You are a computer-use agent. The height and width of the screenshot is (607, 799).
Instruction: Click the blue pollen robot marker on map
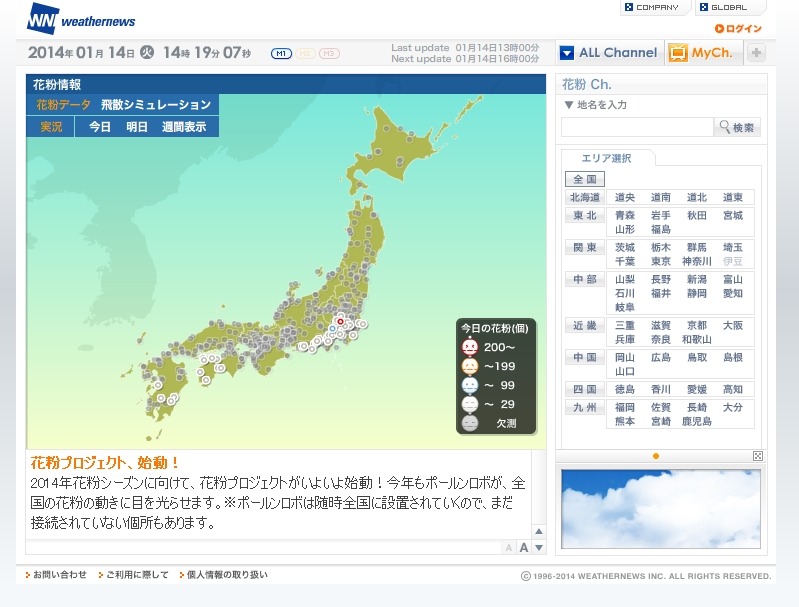[333, 329]
